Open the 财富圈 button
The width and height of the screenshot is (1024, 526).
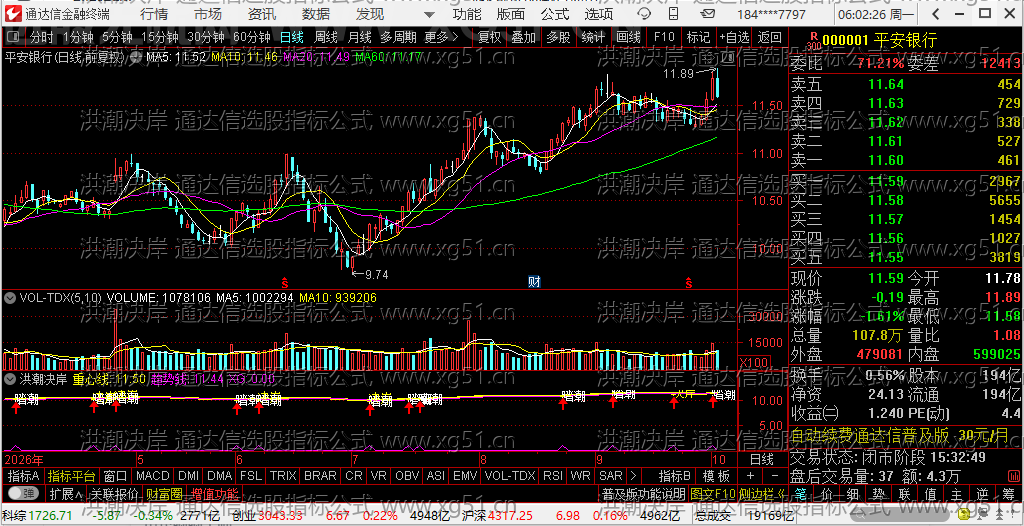coord(163,493)
